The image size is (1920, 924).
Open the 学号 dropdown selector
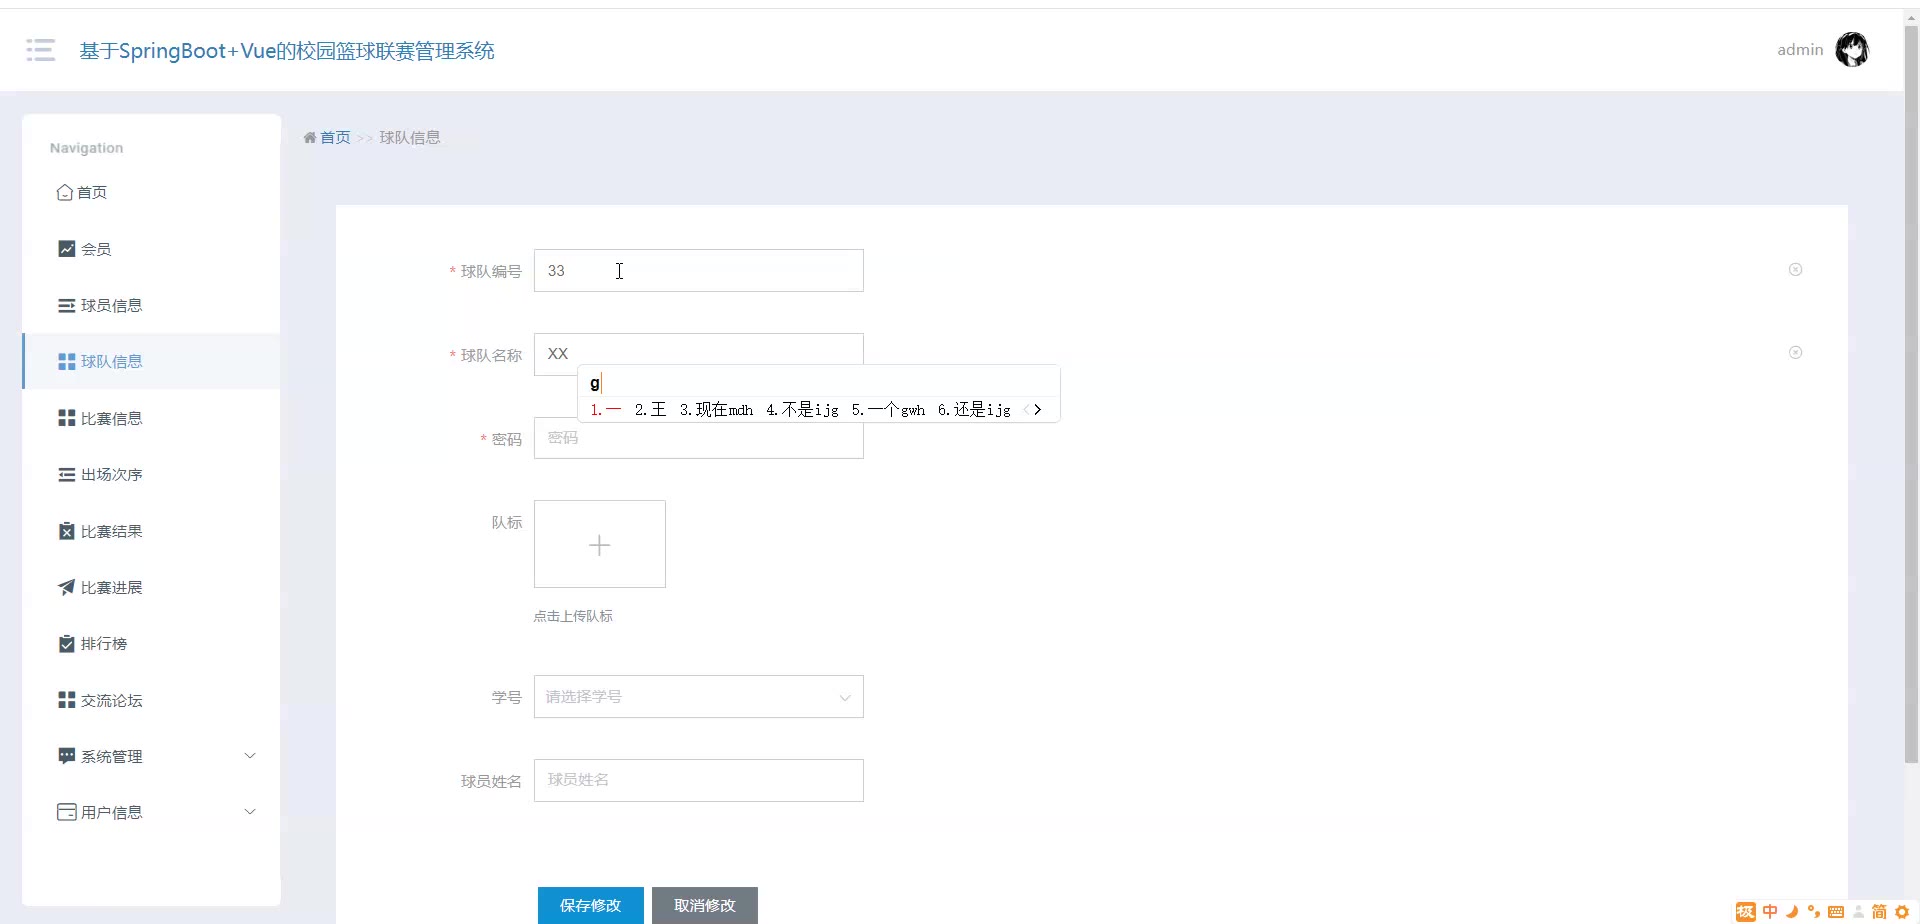pos(698,697)
